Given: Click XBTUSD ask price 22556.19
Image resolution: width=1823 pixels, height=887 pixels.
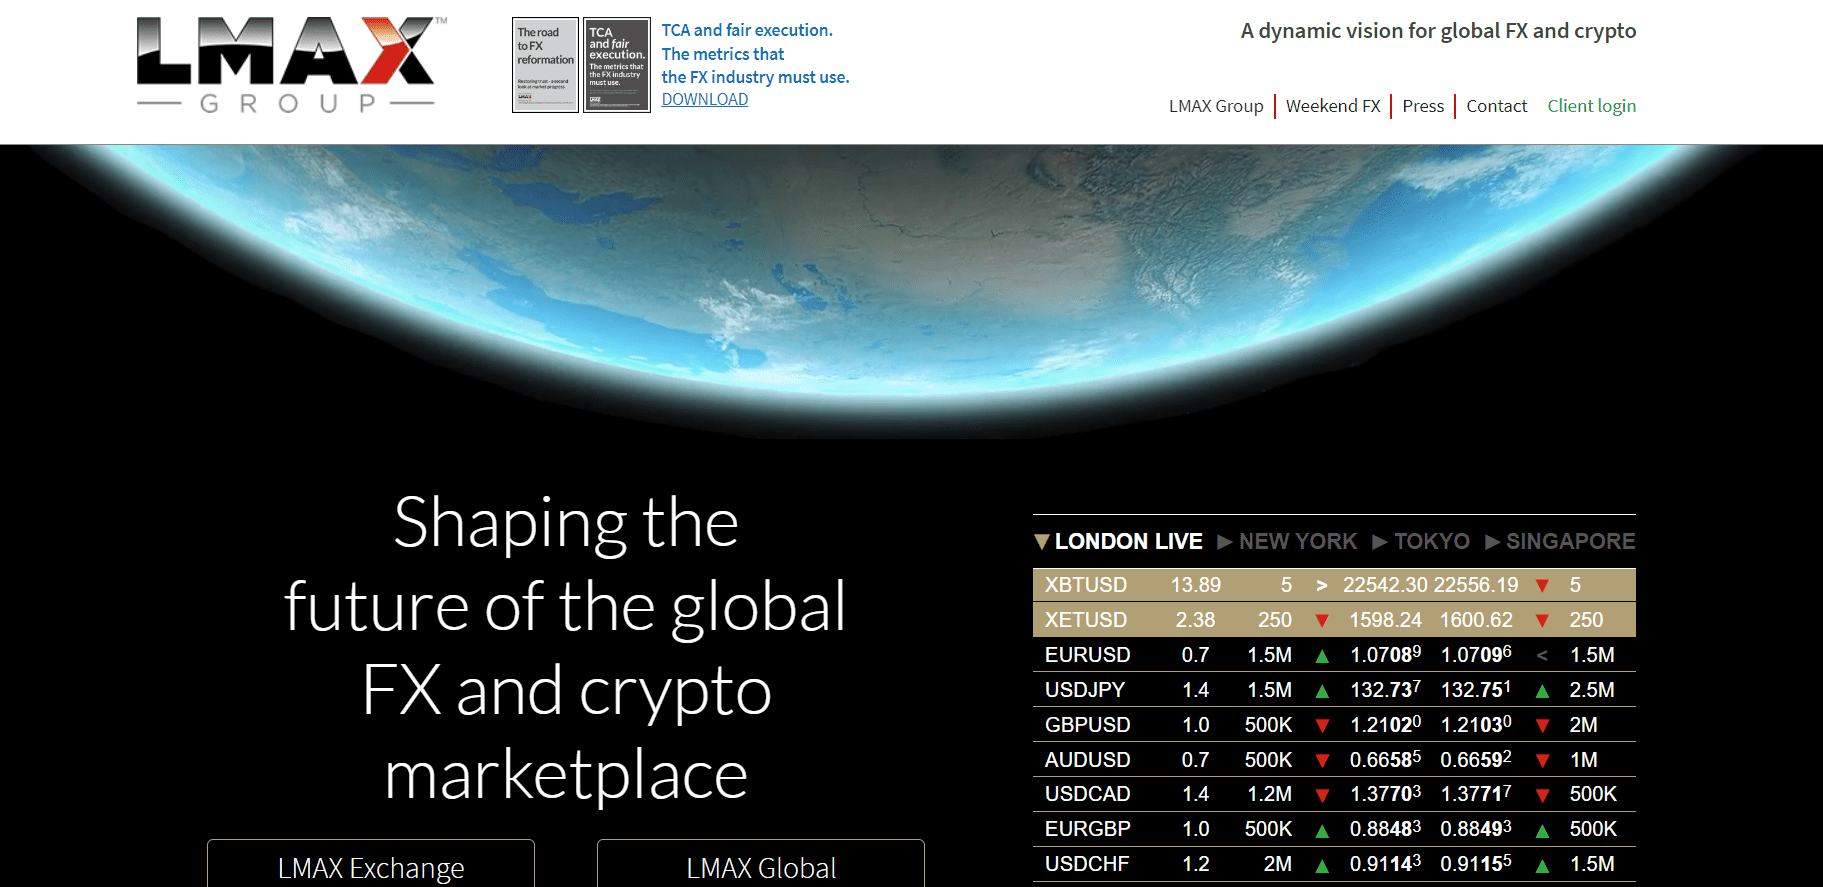Looking at the screenshot, I should (1478, 585).
